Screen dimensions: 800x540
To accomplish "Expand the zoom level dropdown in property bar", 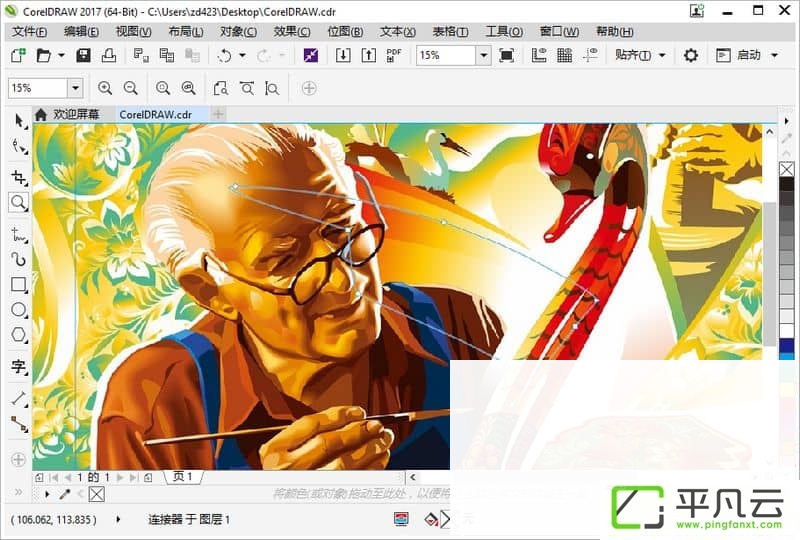I will coord(76,88).
